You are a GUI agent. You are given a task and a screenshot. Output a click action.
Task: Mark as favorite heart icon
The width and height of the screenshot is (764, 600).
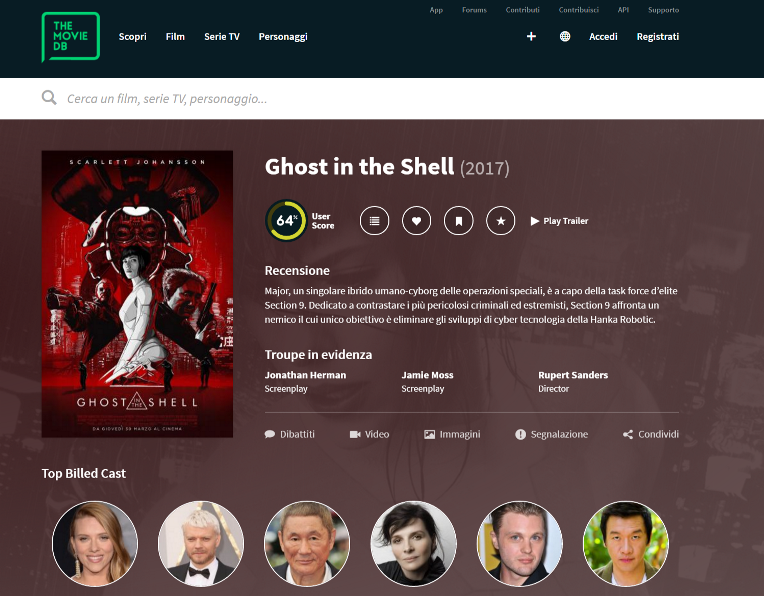tap(416, 221)
